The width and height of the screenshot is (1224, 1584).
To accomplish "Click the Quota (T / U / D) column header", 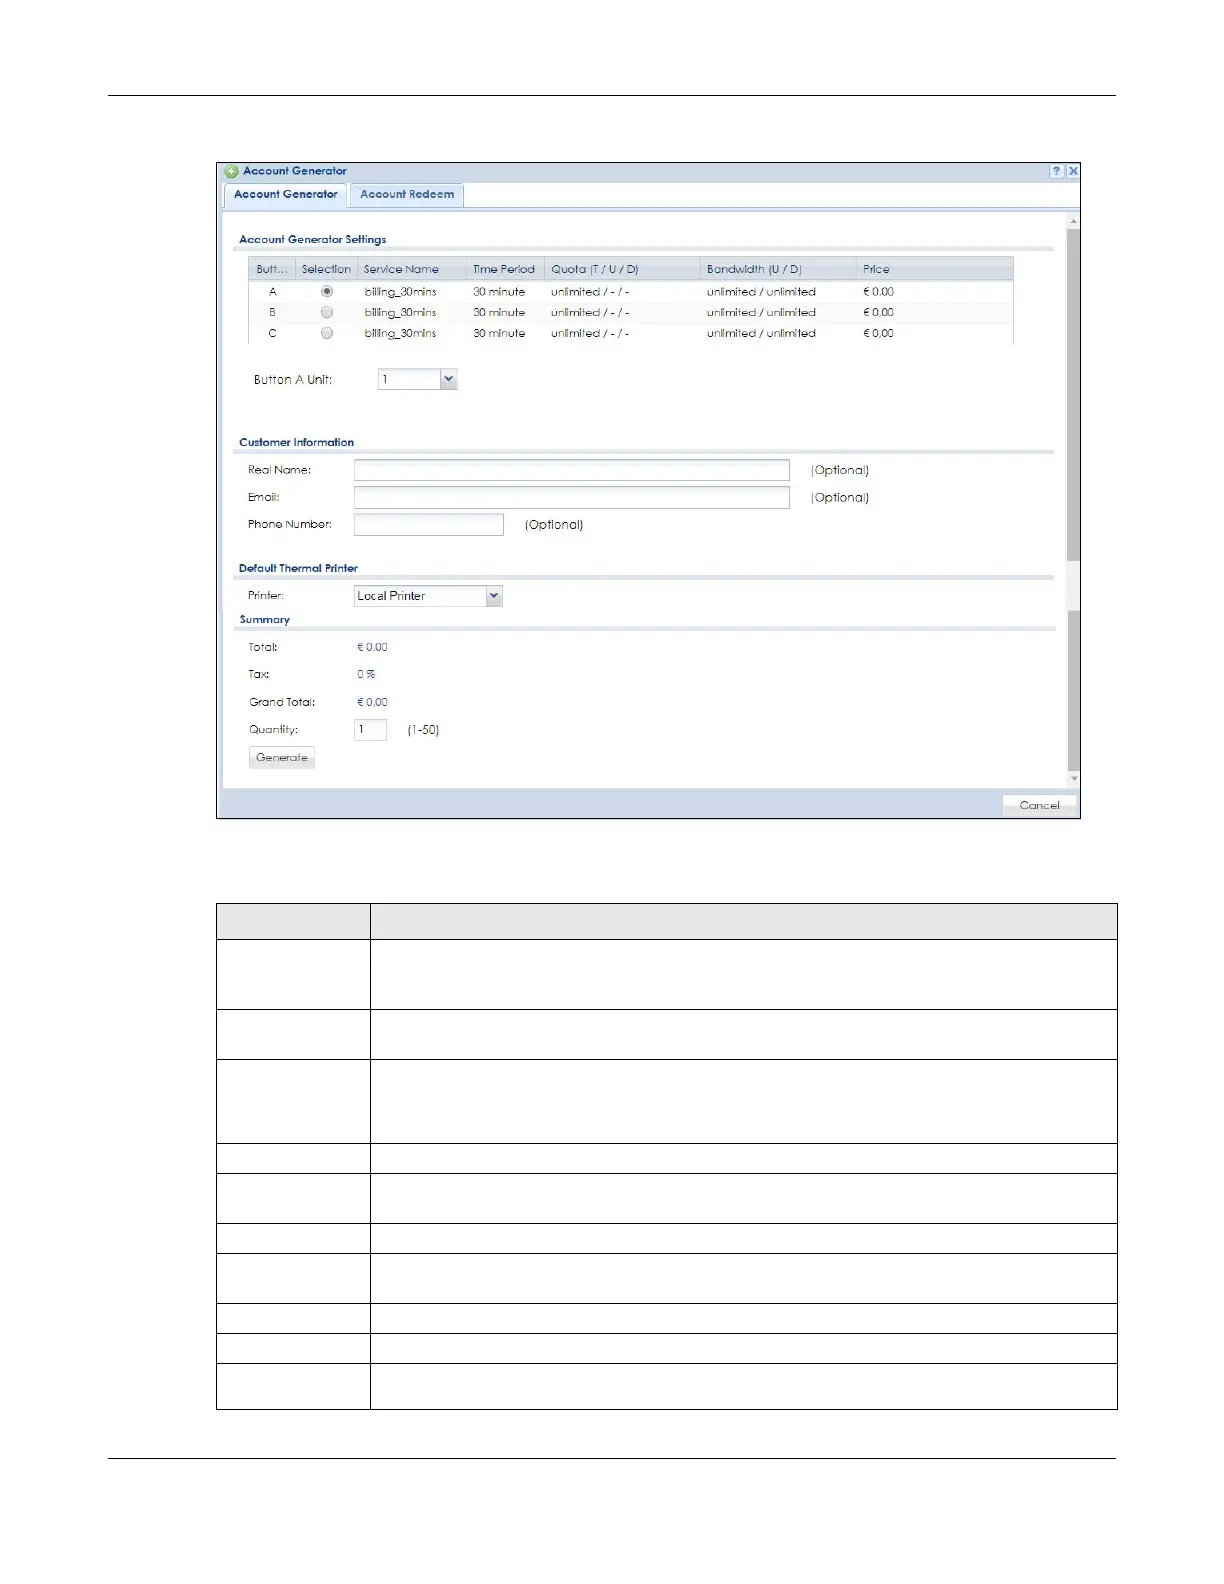I will pyautogui.click(x=622, y=269).
